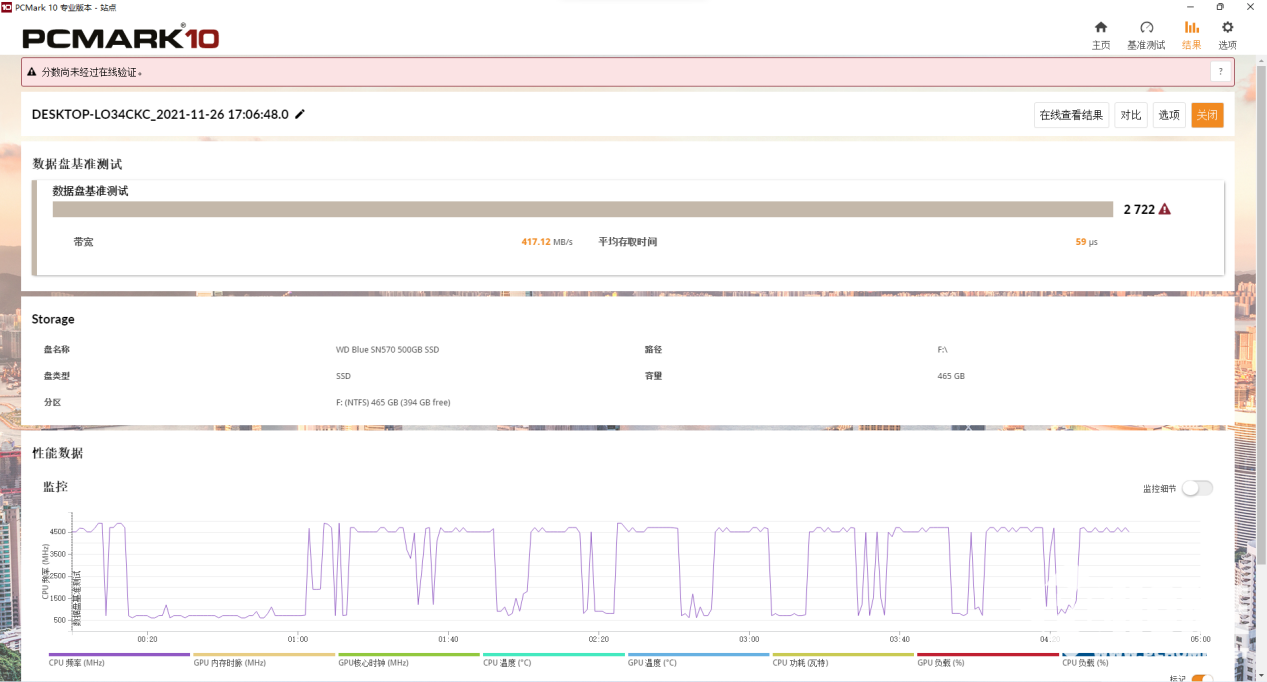Click the data drive benchmark score bar
The width and height of the screenshot is (1267, 682).
click(x=583, y=209)
